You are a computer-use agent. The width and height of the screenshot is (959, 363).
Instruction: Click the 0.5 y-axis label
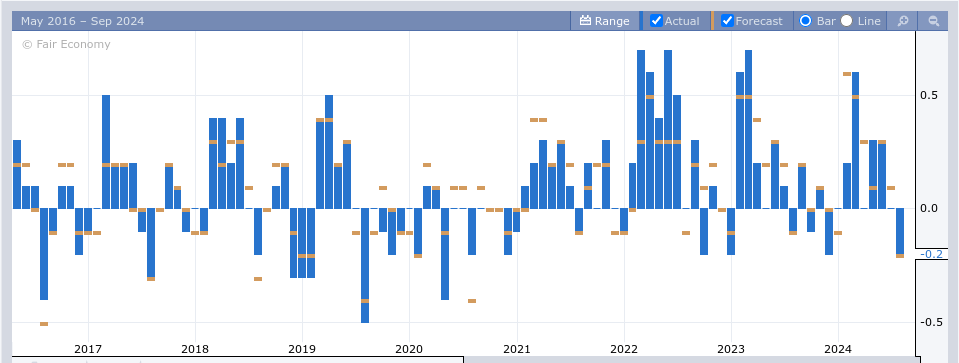coord(928,95)
